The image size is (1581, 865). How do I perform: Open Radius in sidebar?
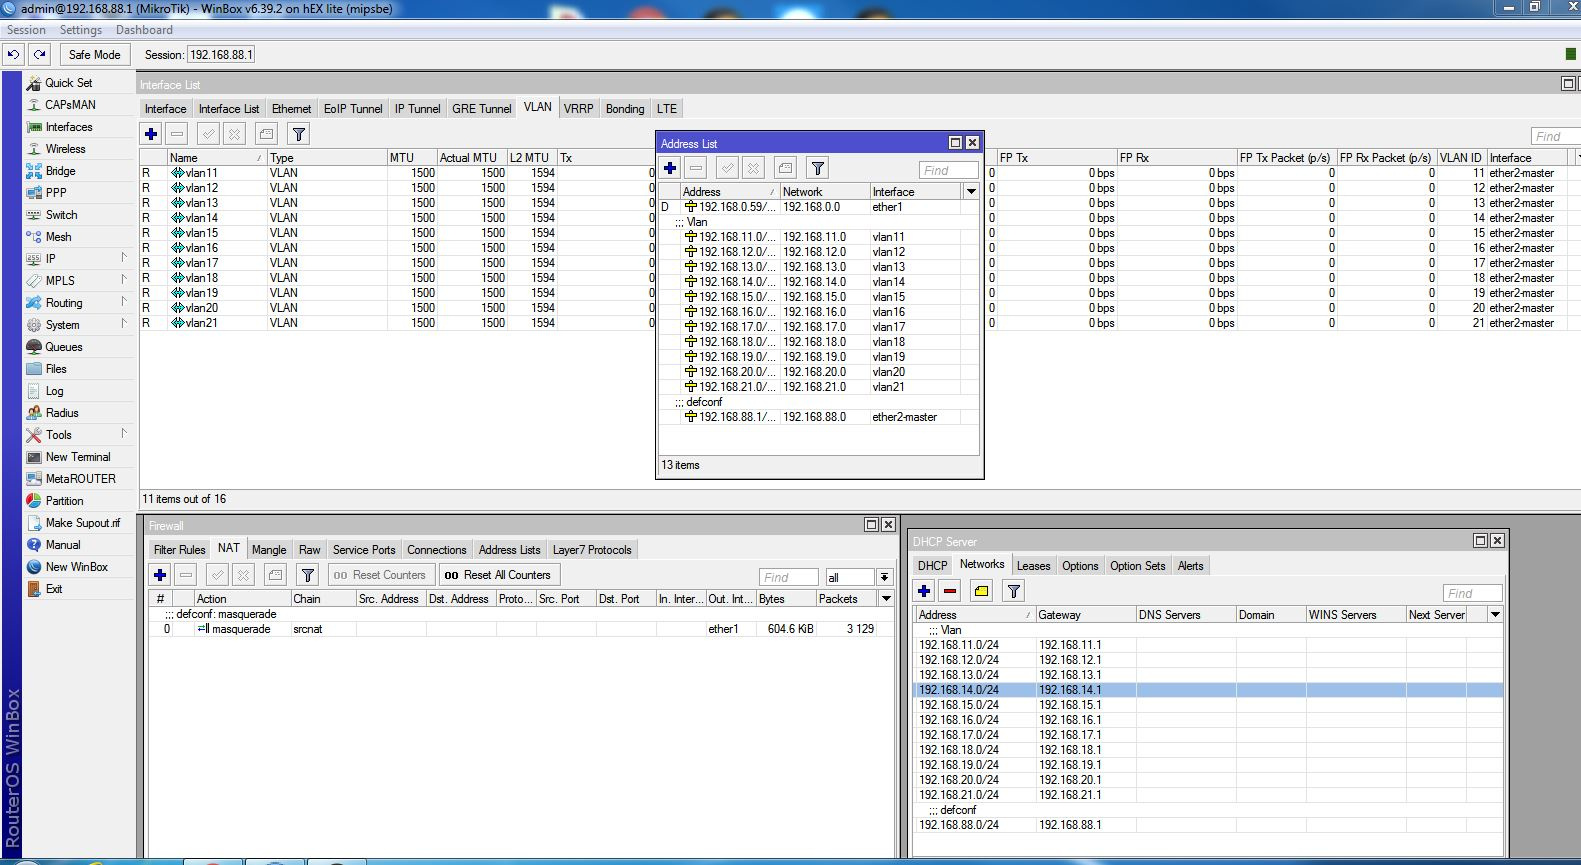[61, 413]
